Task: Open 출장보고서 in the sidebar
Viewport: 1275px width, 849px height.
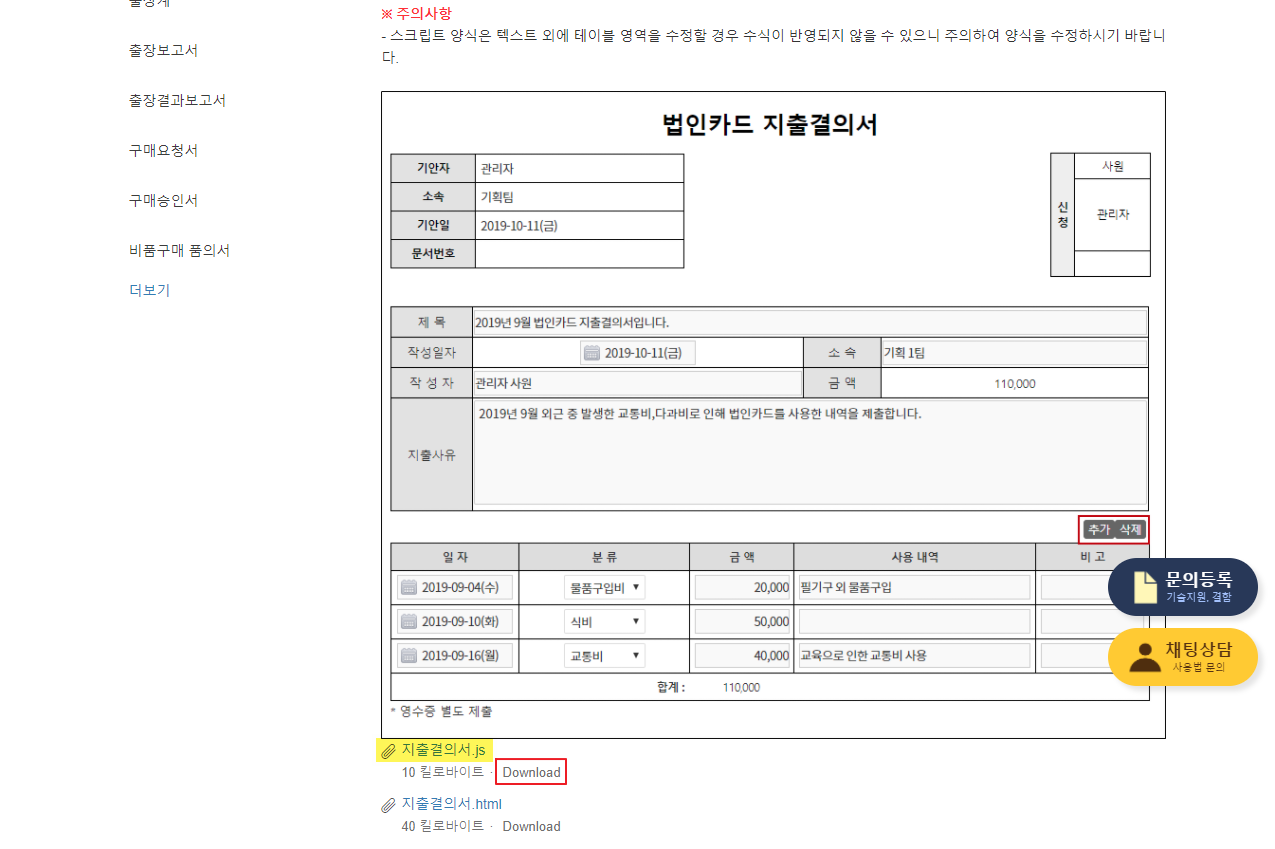Action: click(x=163, y=50)
